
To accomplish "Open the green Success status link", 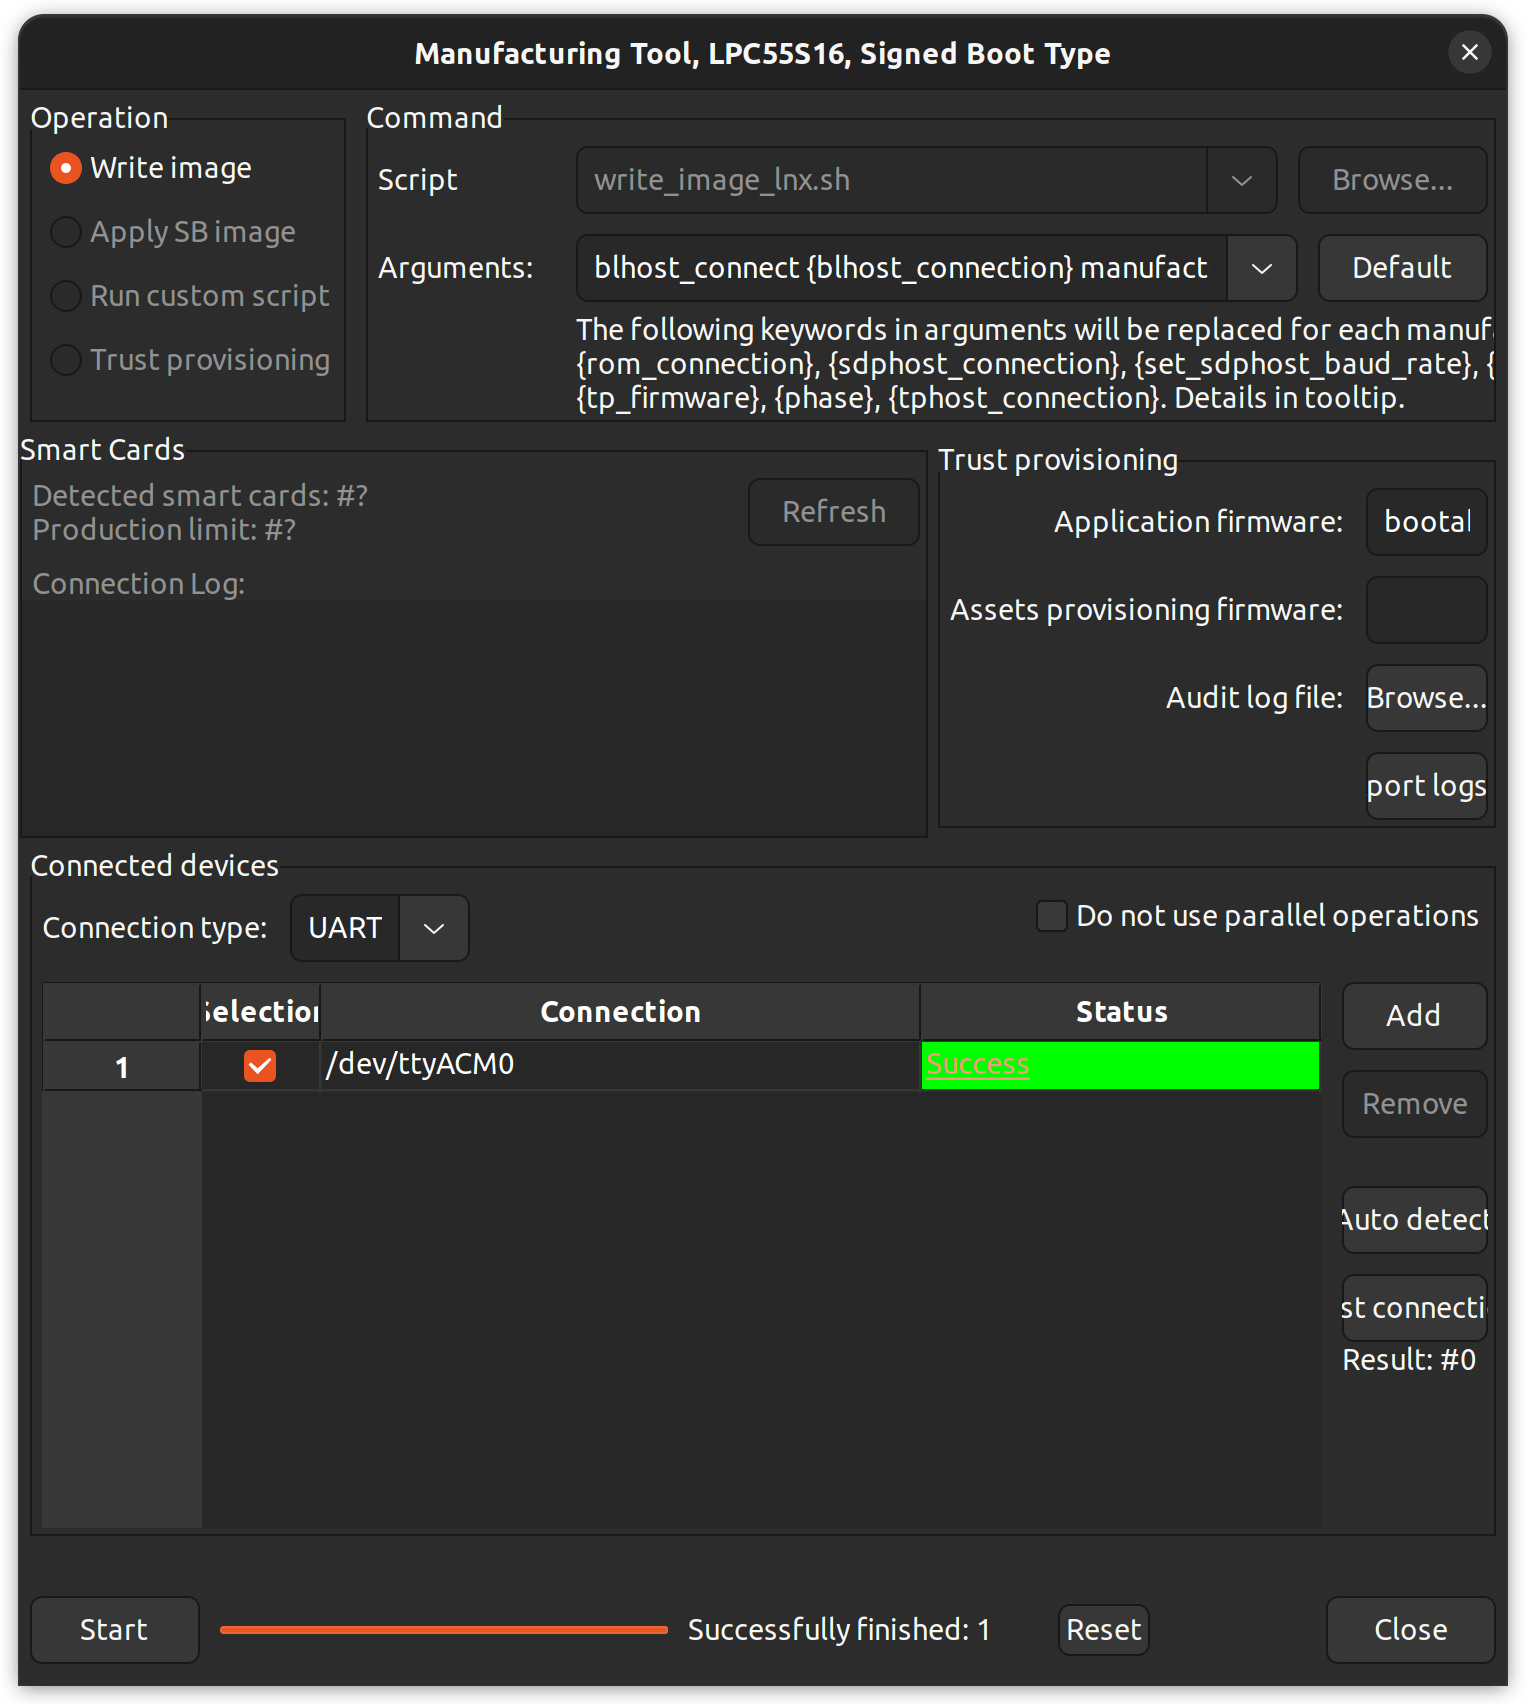I will pyautogui.click(x=977, y=1065).
